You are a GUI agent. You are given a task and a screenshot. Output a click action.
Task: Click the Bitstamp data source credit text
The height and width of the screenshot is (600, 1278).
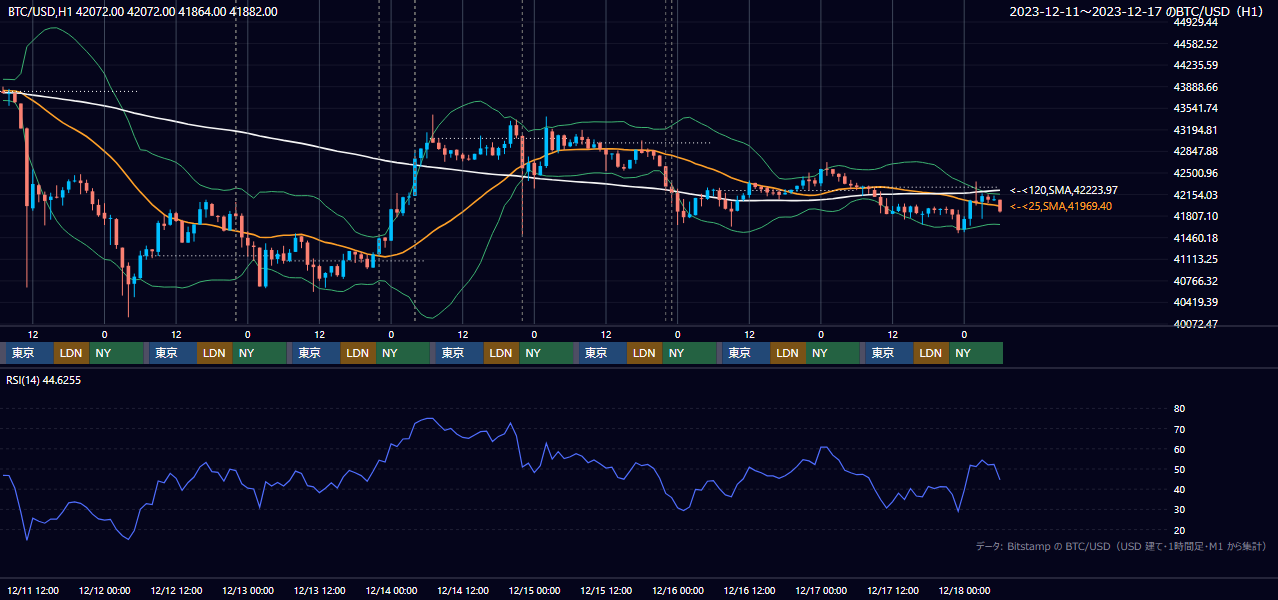pyautogui.click(x=1121, y=546)
